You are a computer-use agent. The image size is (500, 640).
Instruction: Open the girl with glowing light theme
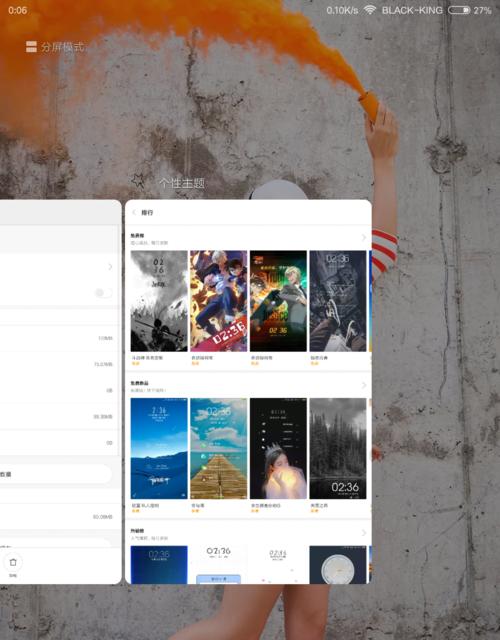click(x=278, y=449)
